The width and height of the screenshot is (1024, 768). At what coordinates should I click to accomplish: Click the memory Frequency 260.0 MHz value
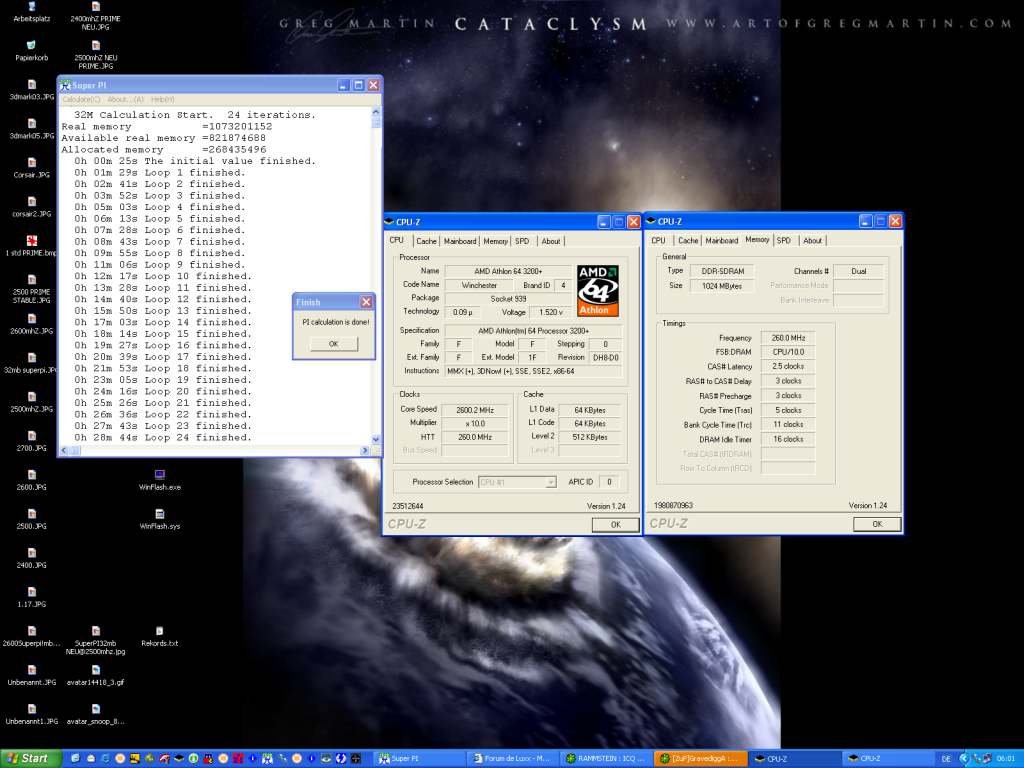788,338
